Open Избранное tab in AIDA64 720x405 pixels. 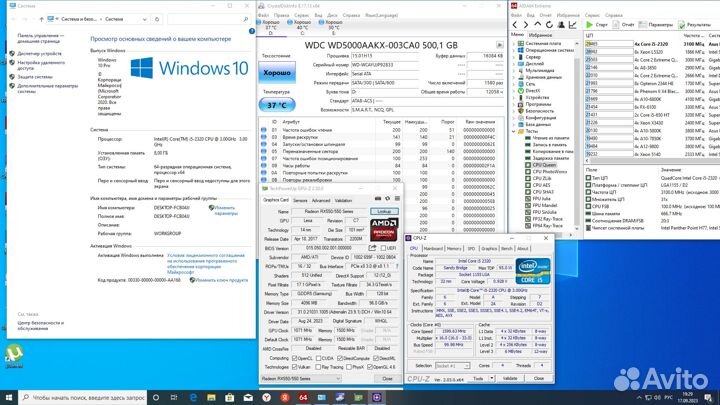tap(540, 35)
